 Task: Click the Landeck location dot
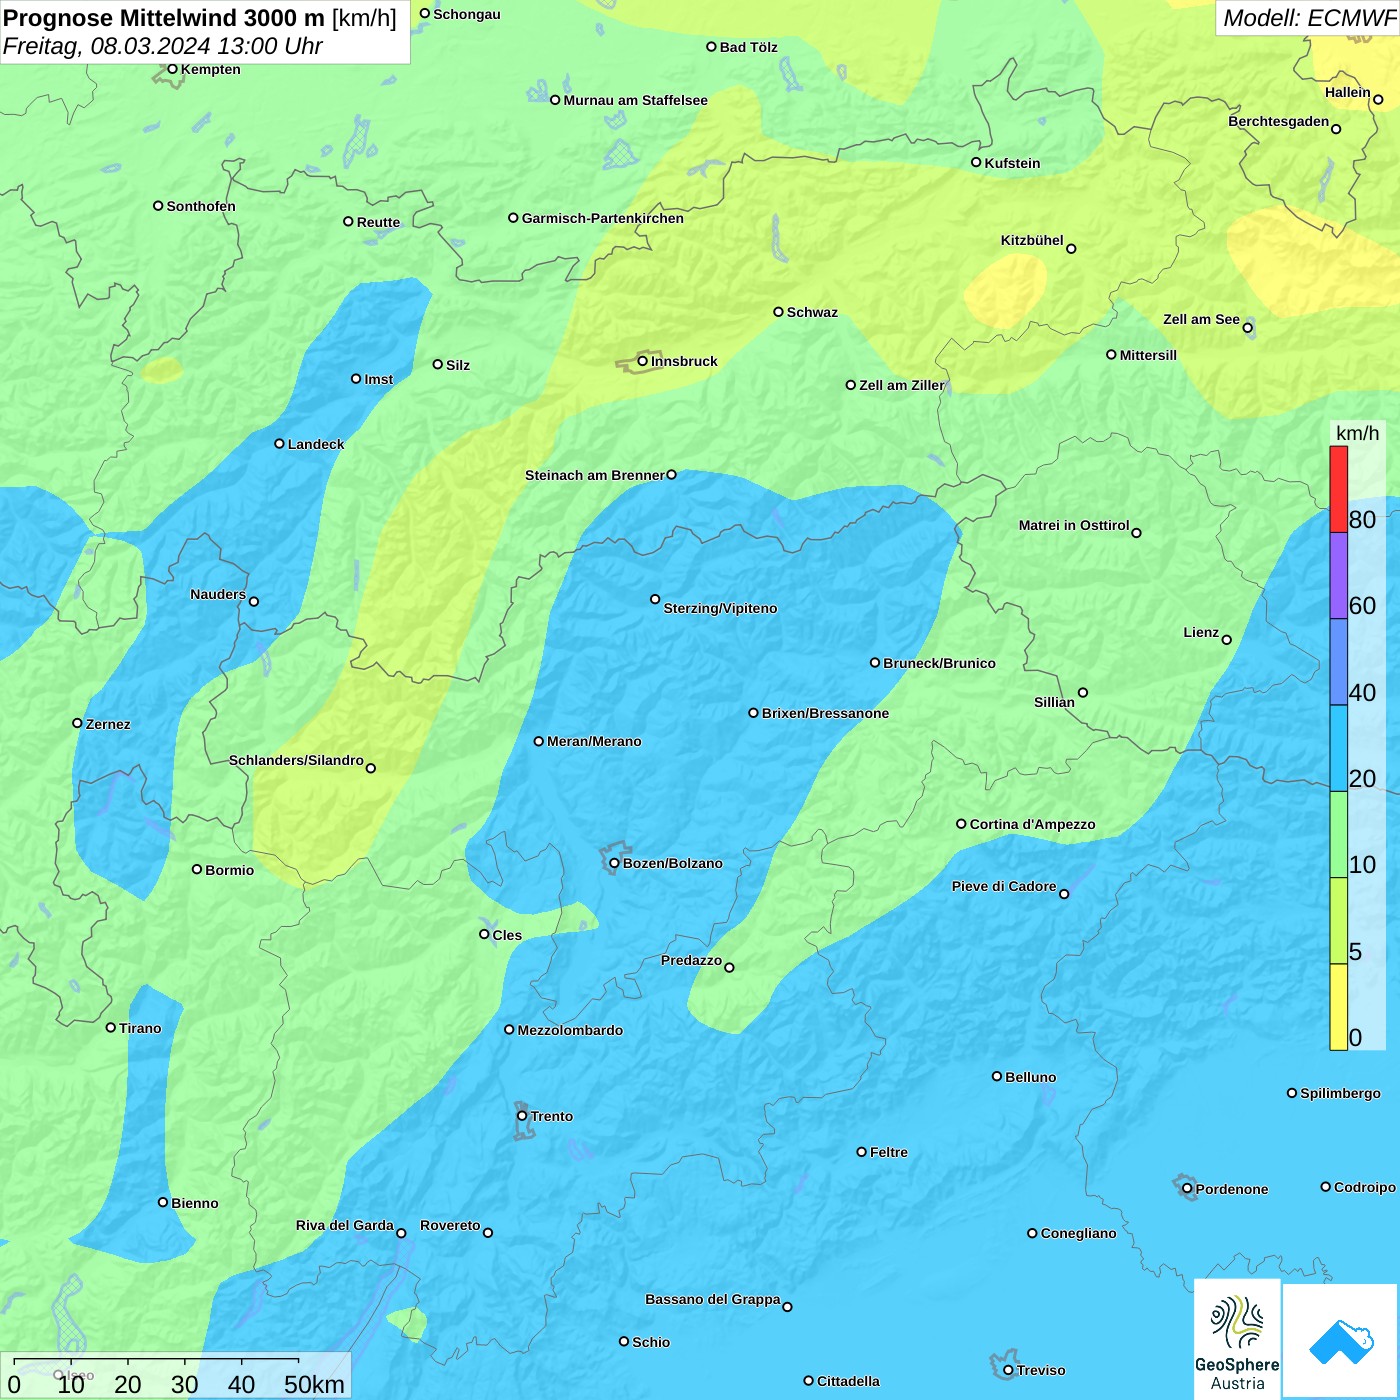coord(279,443)
